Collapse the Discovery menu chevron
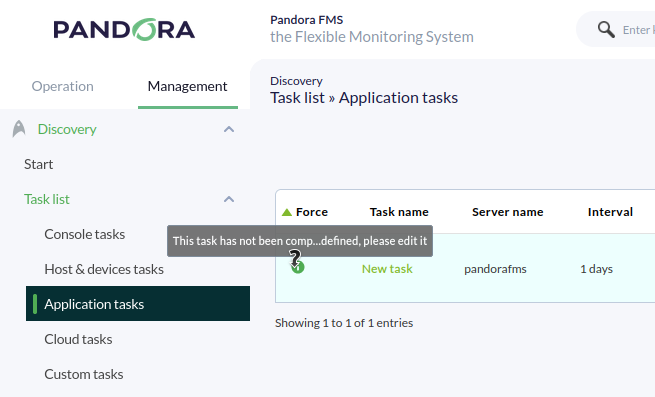655x397 pixels. pyautogui.click(x=229, y=129)
